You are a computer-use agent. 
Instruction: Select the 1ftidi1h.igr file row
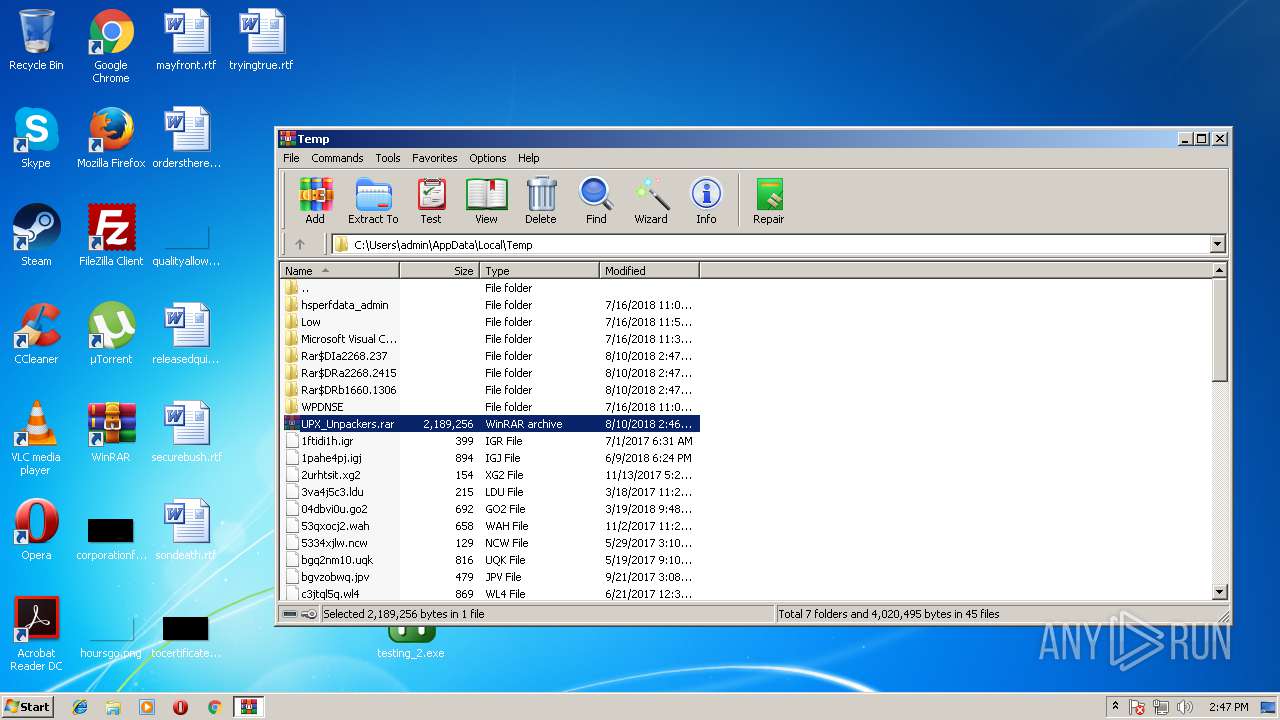(x=490, y=441)
